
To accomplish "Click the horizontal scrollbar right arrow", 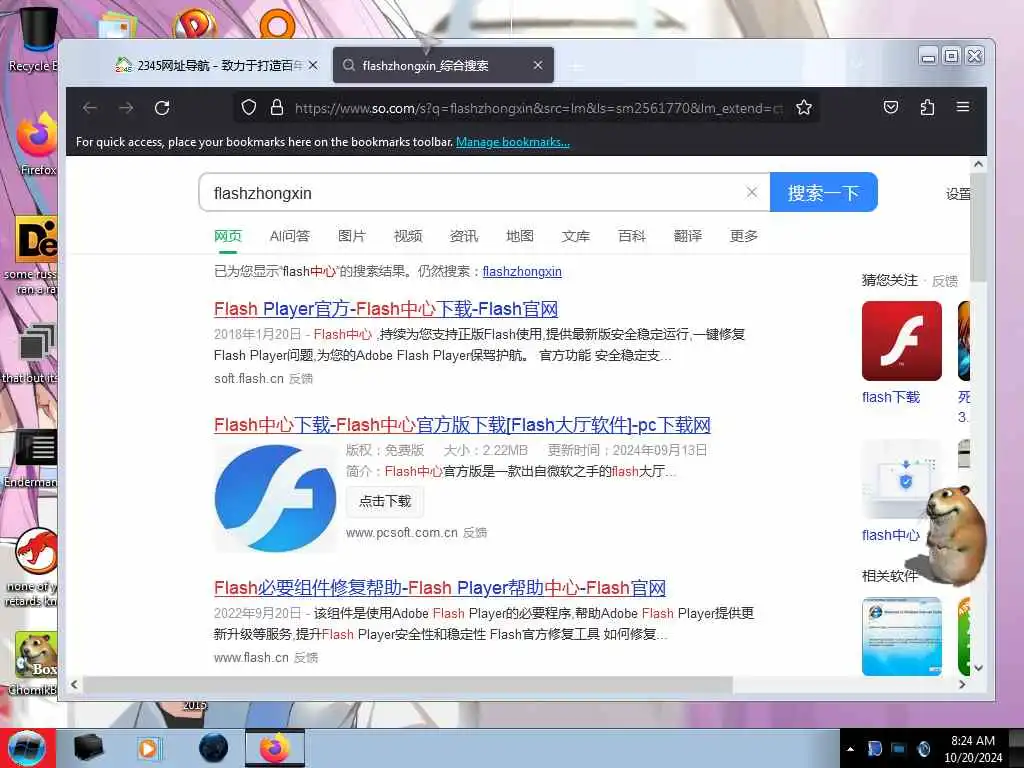I will click(962, 684).
